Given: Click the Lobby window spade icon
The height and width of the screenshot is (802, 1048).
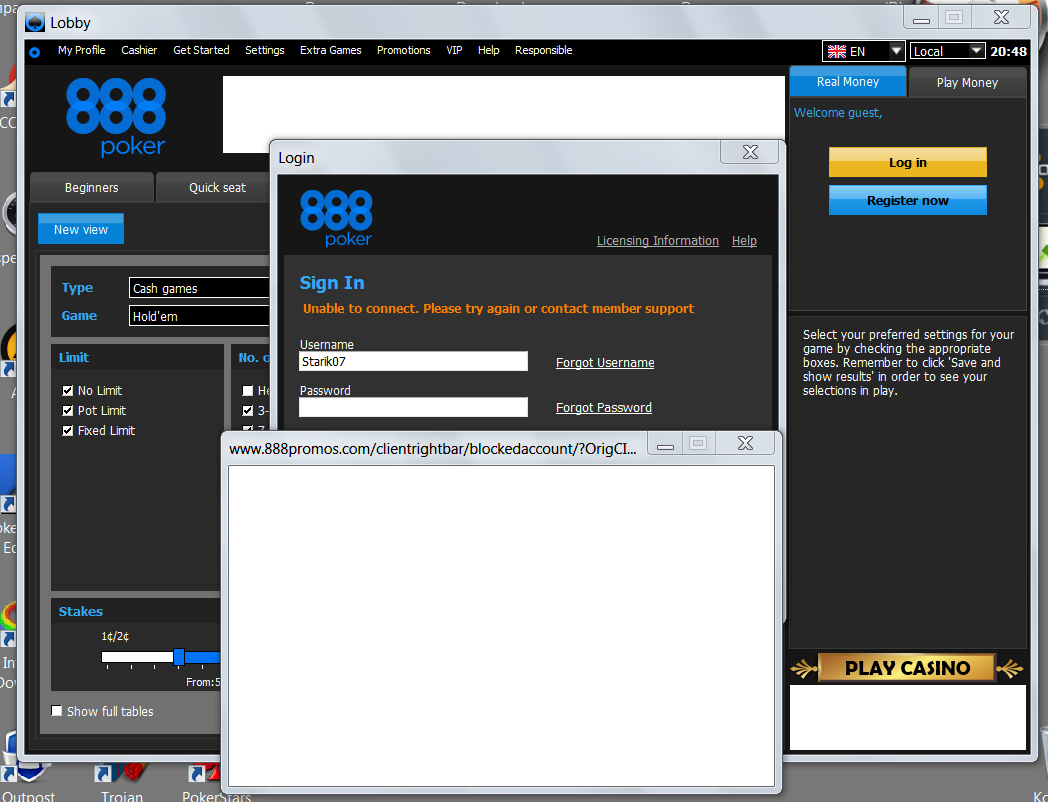Looking at the screenshot, I should tap(35, 22).
